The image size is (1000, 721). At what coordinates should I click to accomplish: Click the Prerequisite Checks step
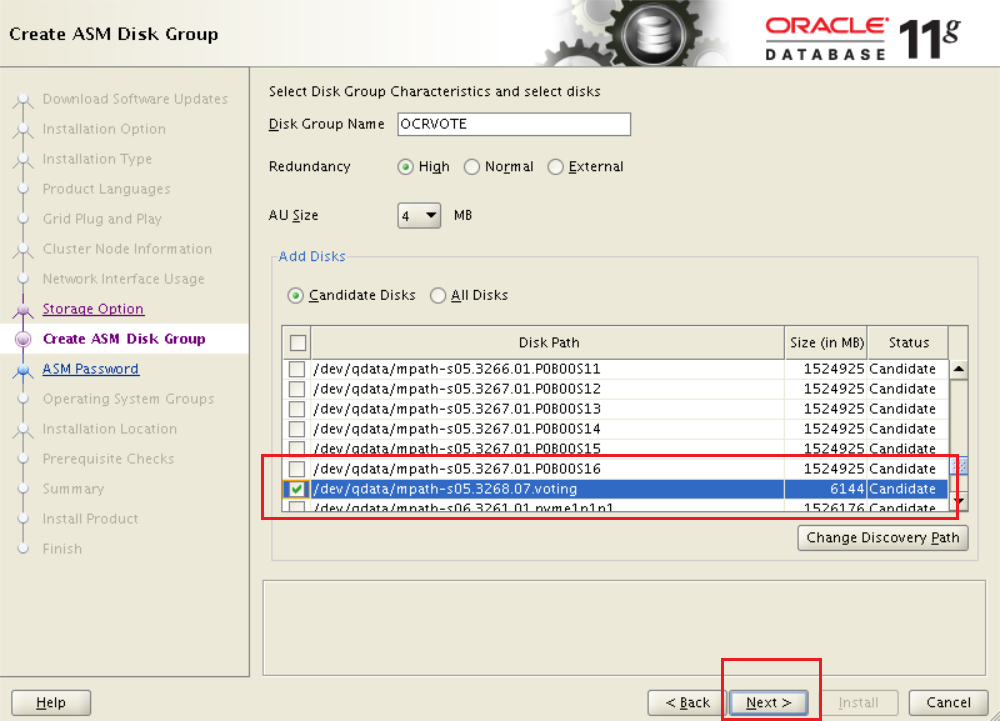click(108, 459)
